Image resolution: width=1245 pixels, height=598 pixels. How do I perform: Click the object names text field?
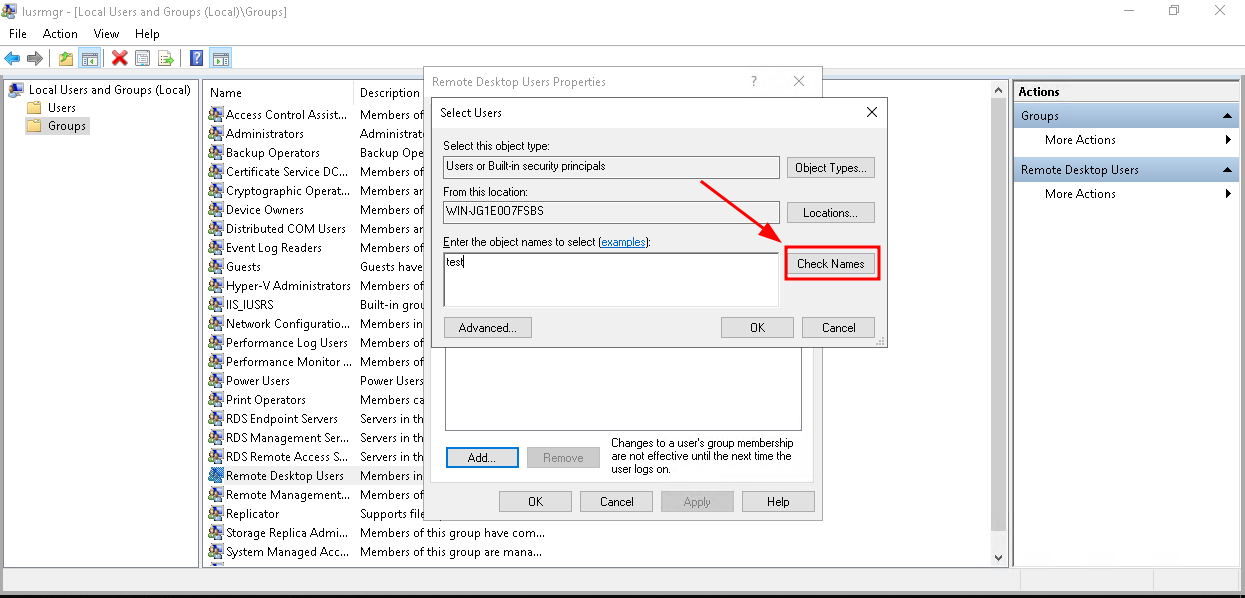[x=610, y=279]
